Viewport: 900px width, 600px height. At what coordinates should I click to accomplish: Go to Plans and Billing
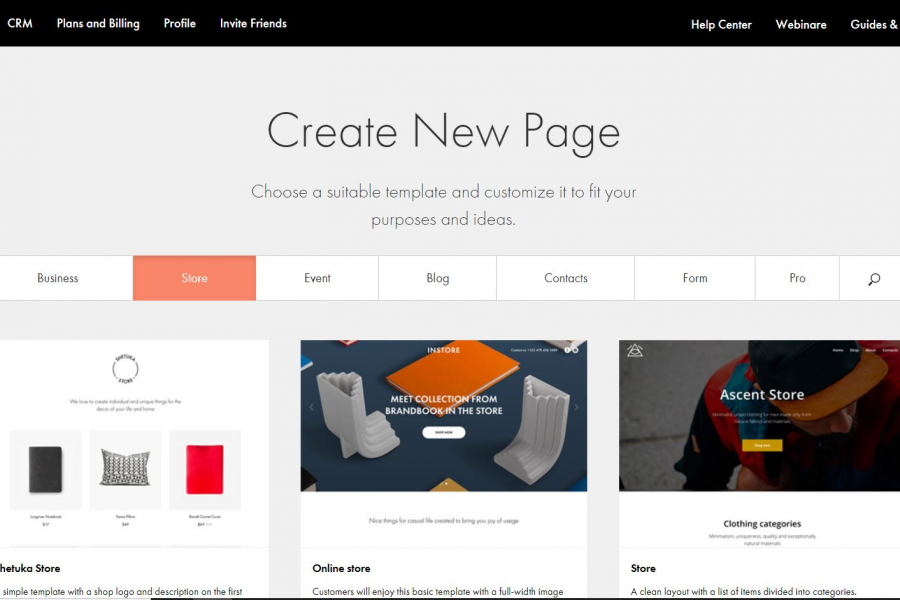(x=98, y=24)
